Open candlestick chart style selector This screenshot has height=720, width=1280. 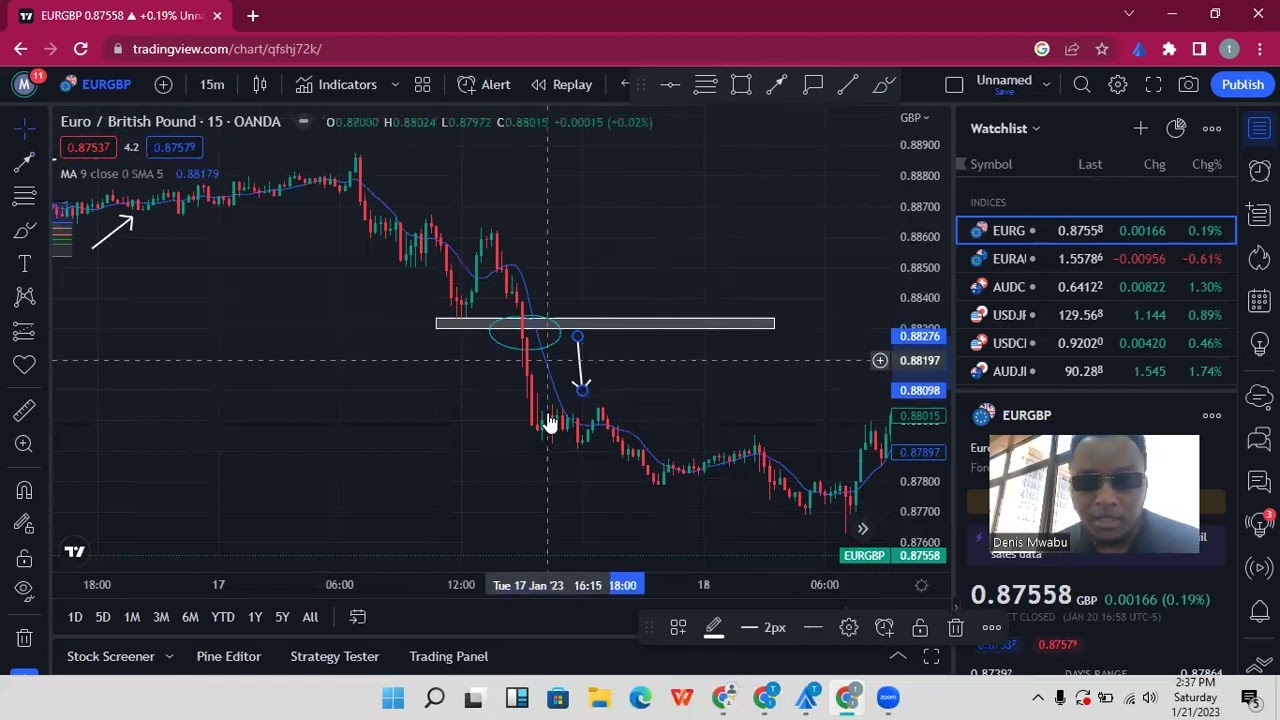click(260, 85)
